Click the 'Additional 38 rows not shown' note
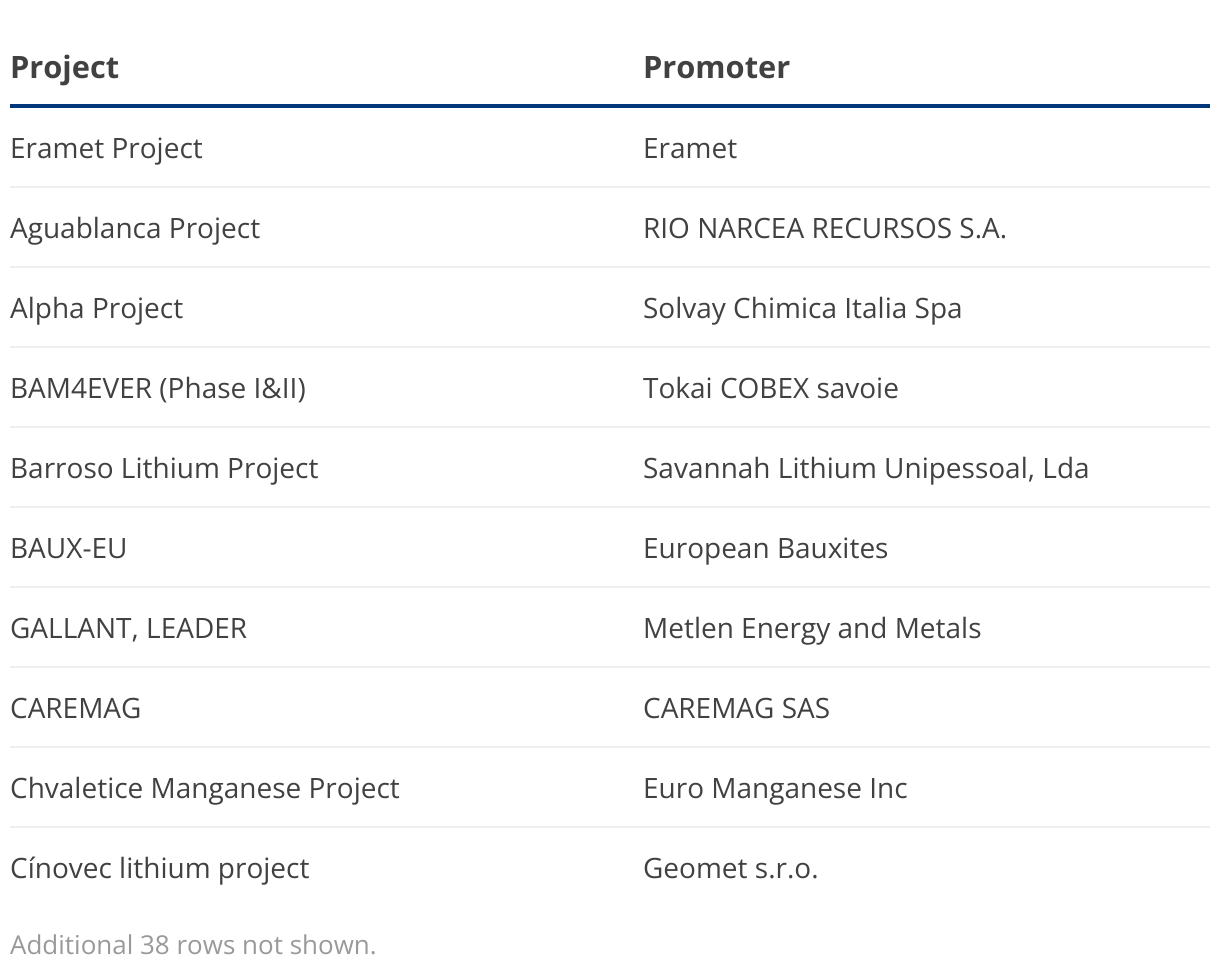Screen dimensions: 1220x972 [x=193, y=945]
